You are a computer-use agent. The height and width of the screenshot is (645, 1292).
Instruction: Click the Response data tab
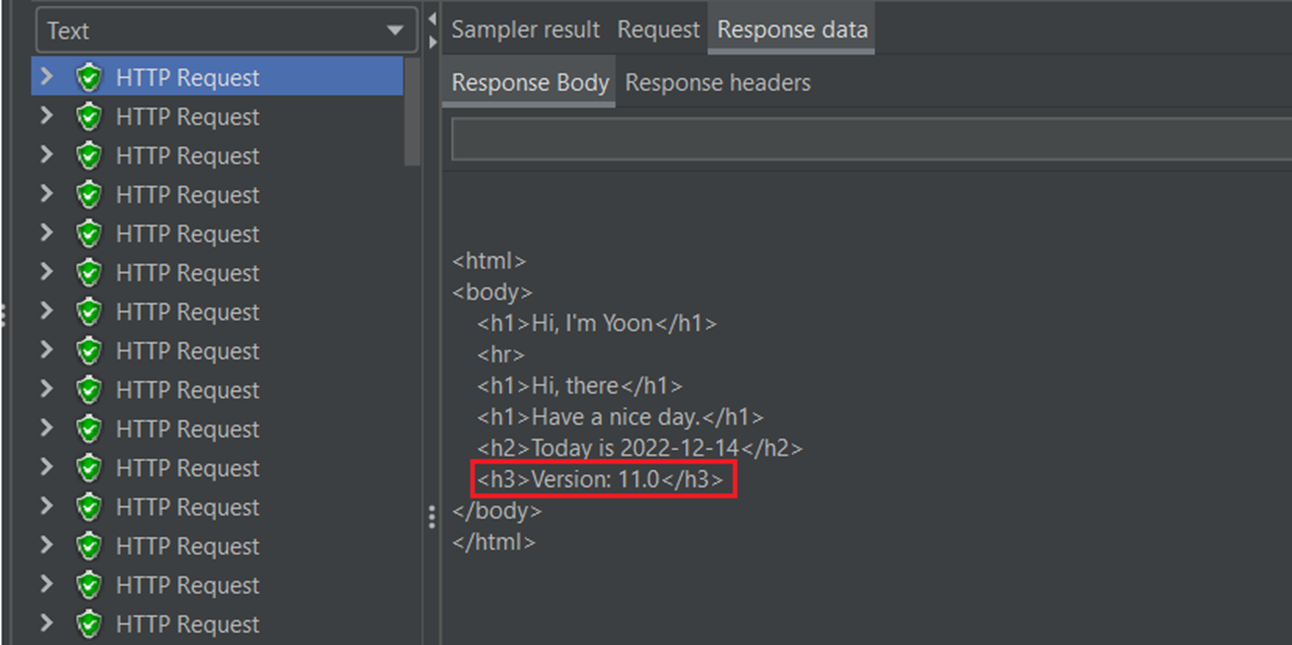point(790,29)
